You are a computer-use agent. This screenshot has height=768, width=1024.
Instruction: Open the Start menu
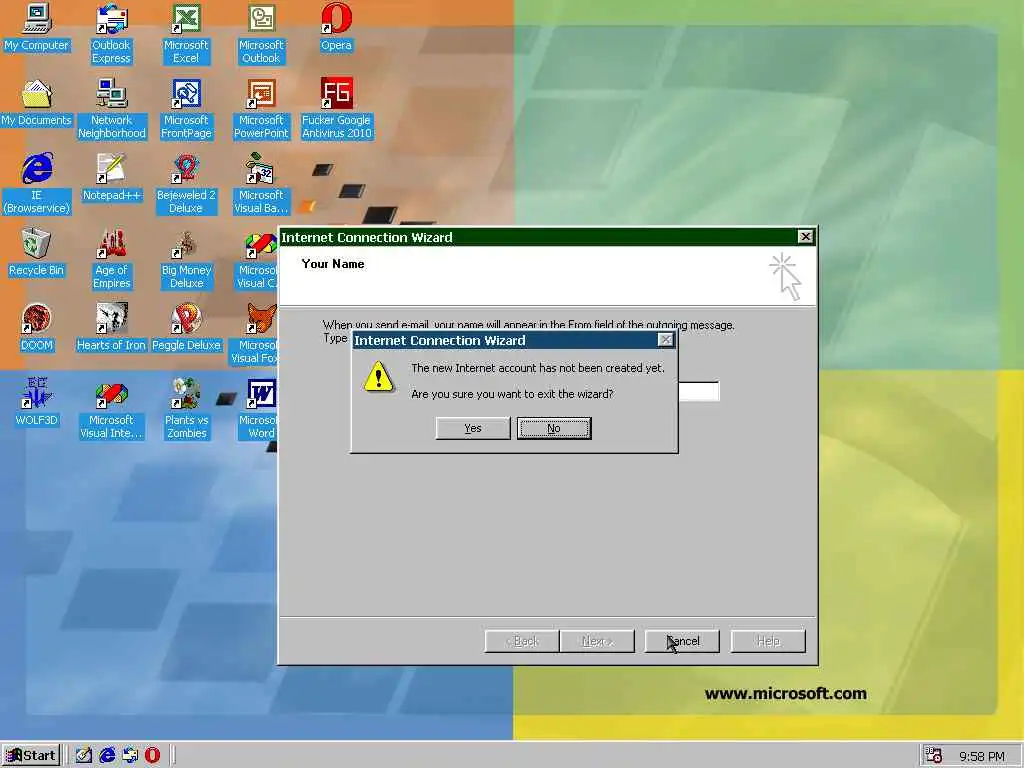31,756
